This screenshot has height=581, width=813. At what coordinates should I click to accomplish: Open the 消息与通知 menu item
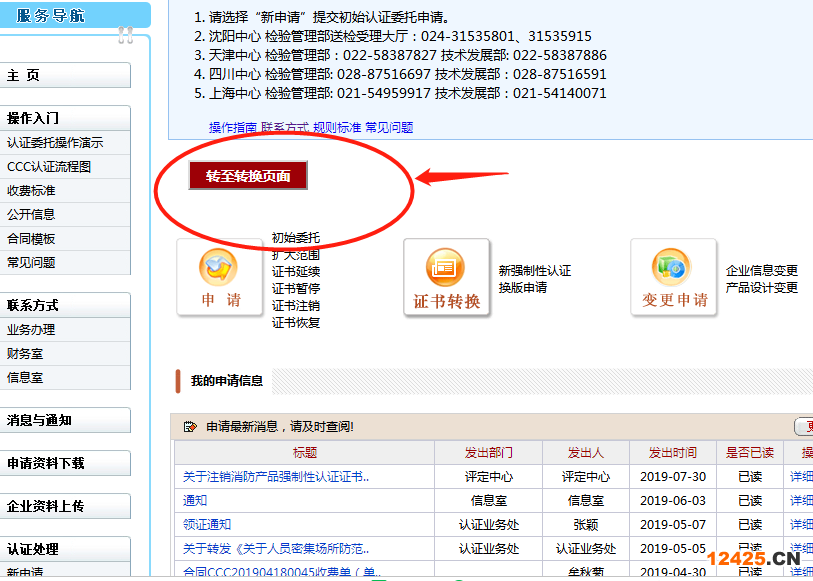(65, 421)
